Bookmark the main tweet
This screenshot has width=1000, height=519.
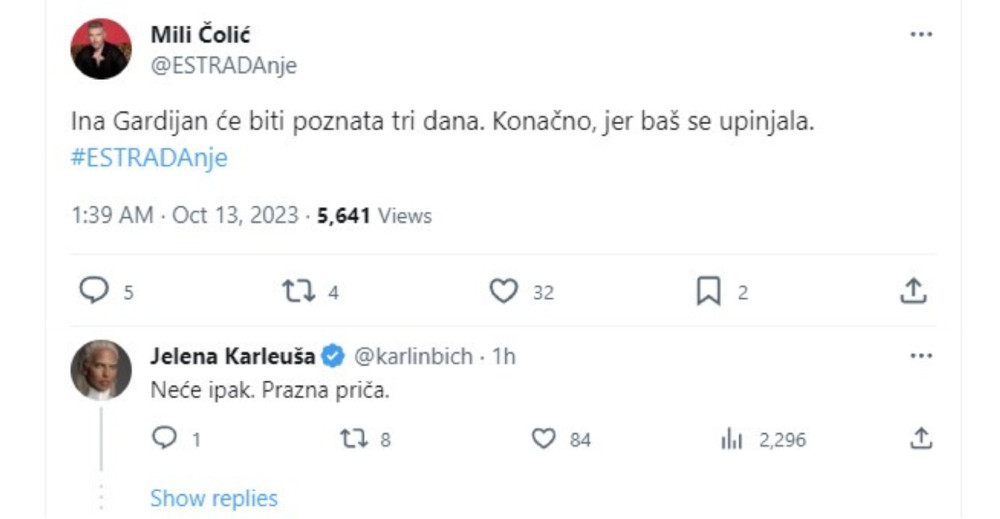[x=708, y=291]
